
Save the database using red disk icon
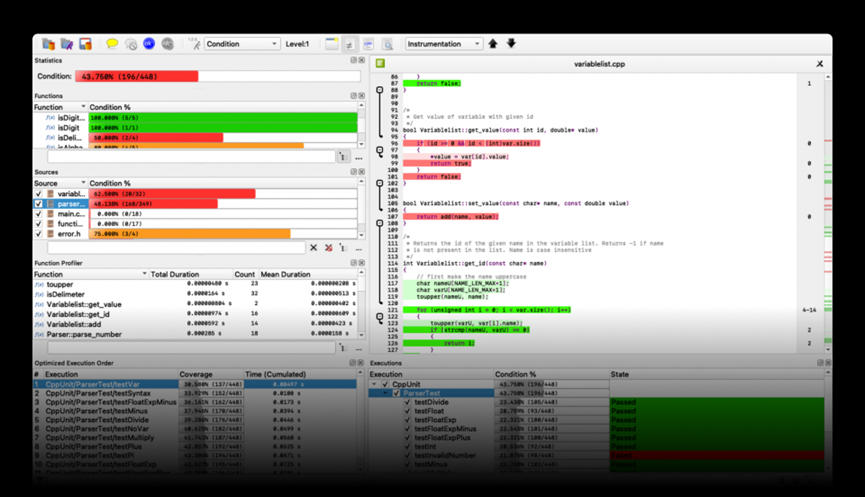pyautogui.click(x=85, y=44)
